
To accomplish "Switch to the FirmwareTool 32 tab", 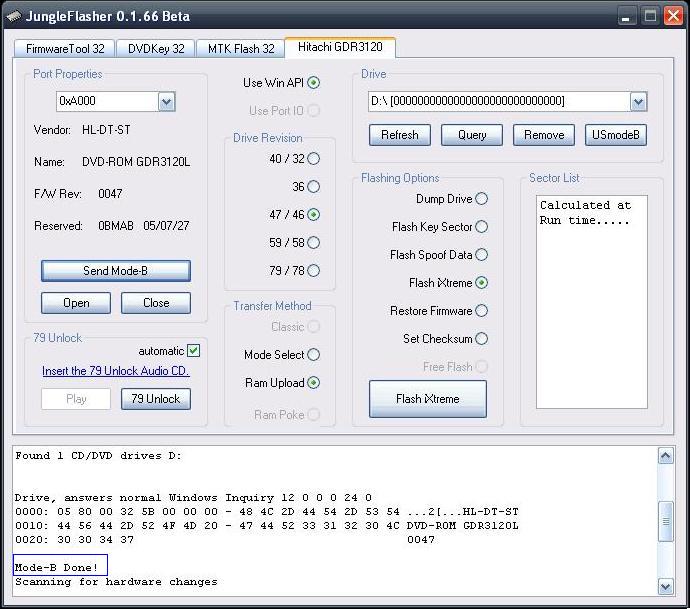I will [65, 48].
